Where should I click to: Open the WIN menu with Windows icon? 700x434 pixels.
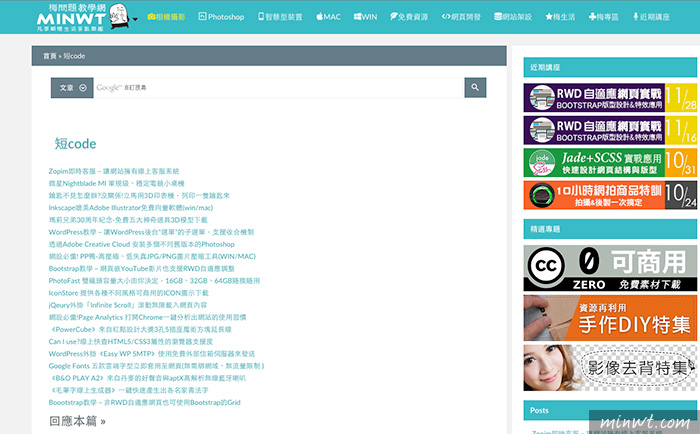pos(365,17)
